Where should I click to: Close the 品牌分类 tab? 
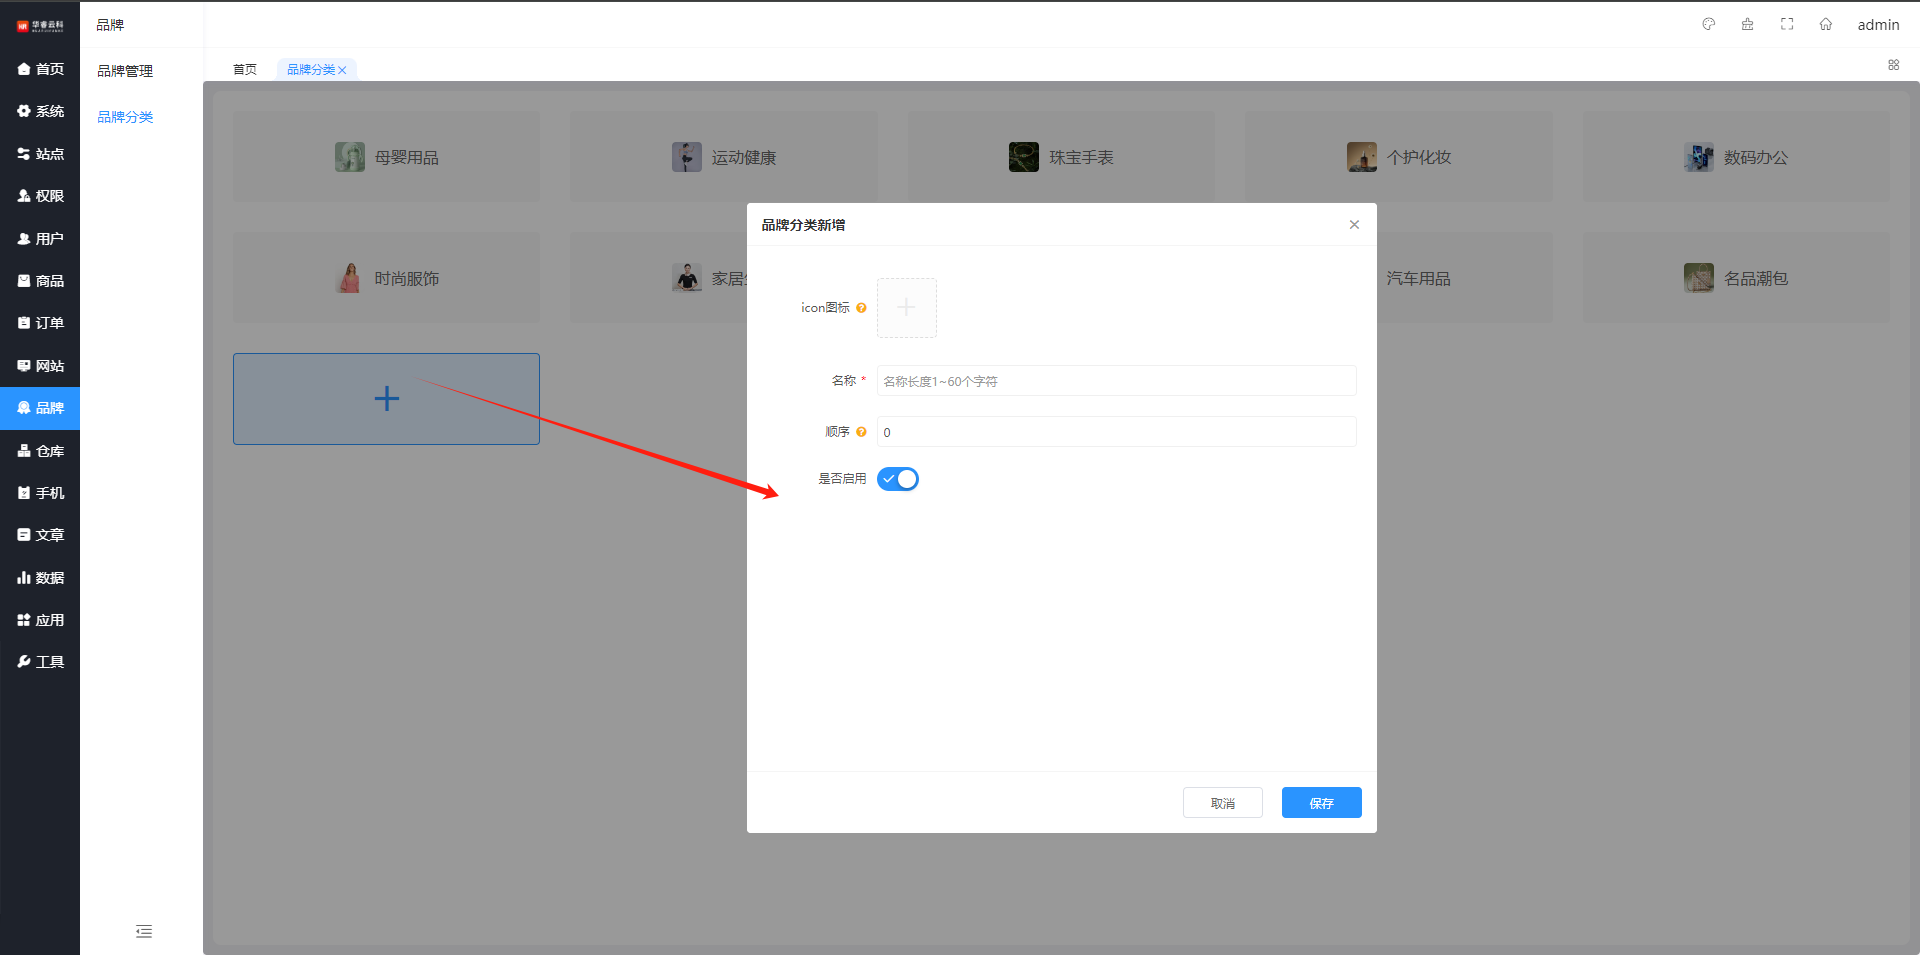coord(342,70)
